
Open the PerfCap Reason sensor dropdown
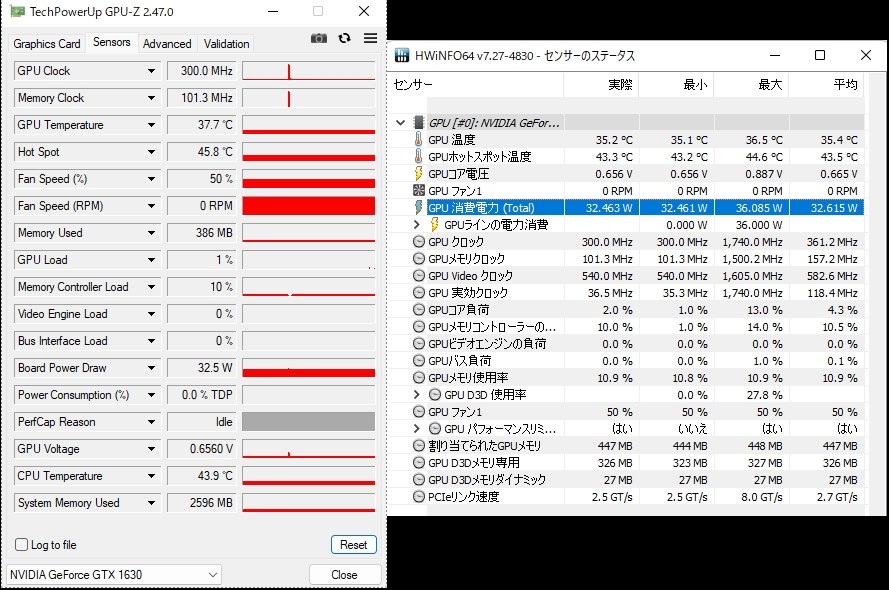[x=151, y=422]
